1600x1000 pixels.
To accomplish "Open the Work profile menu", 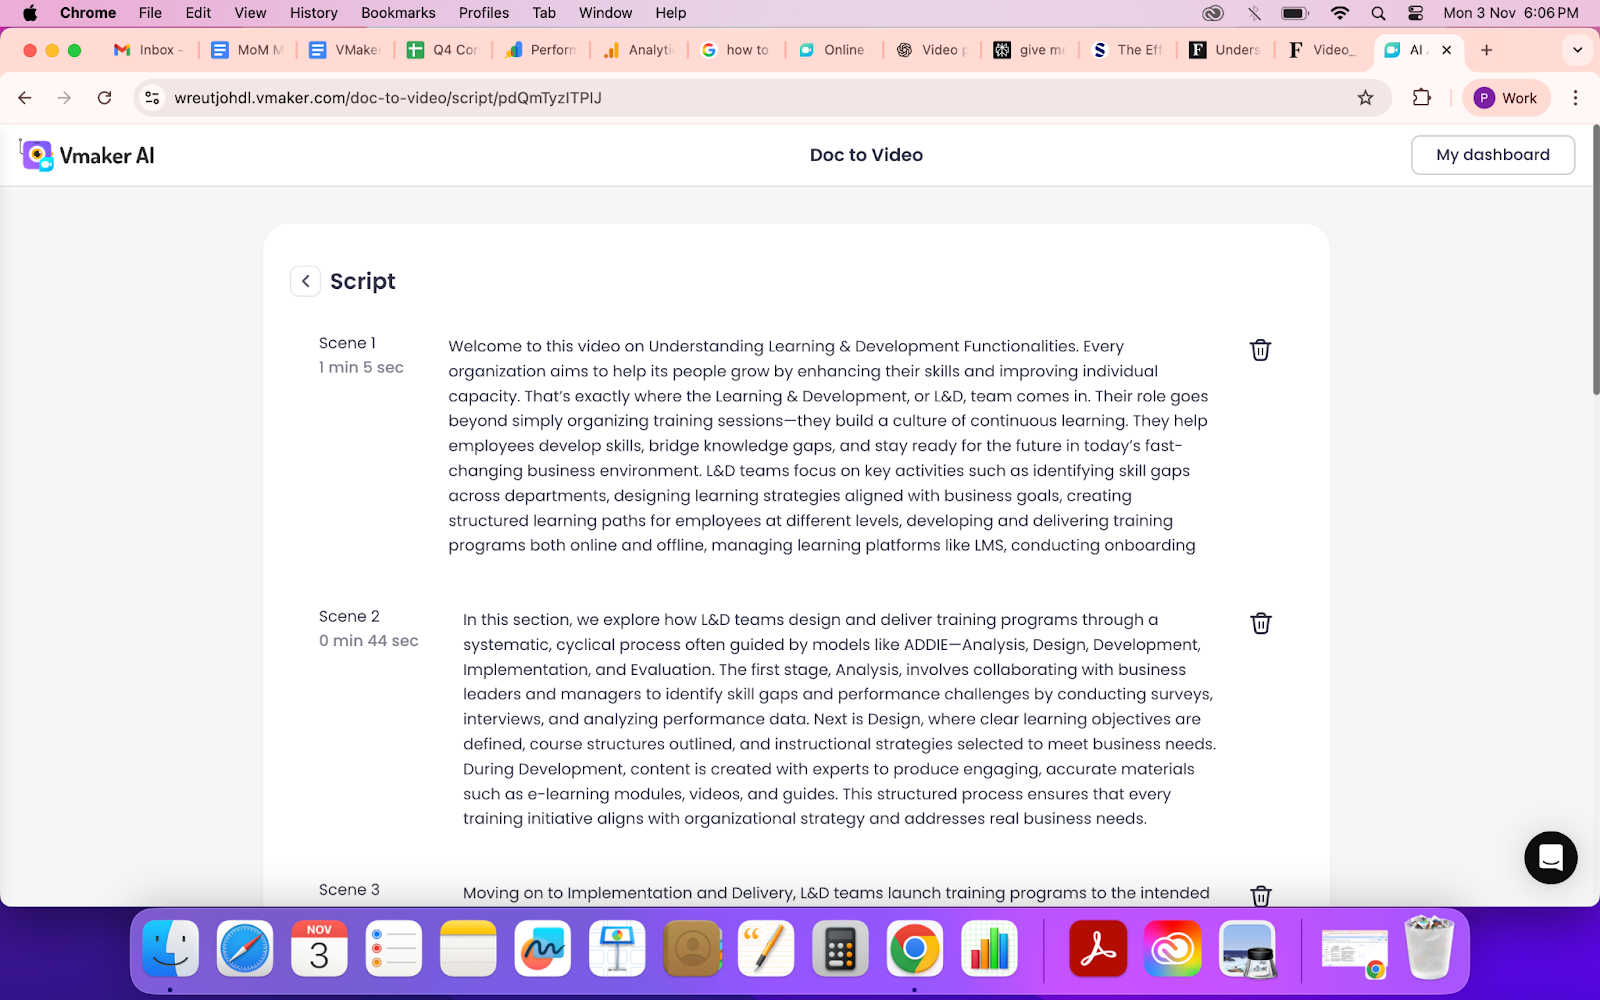I will click(1506, 98).
